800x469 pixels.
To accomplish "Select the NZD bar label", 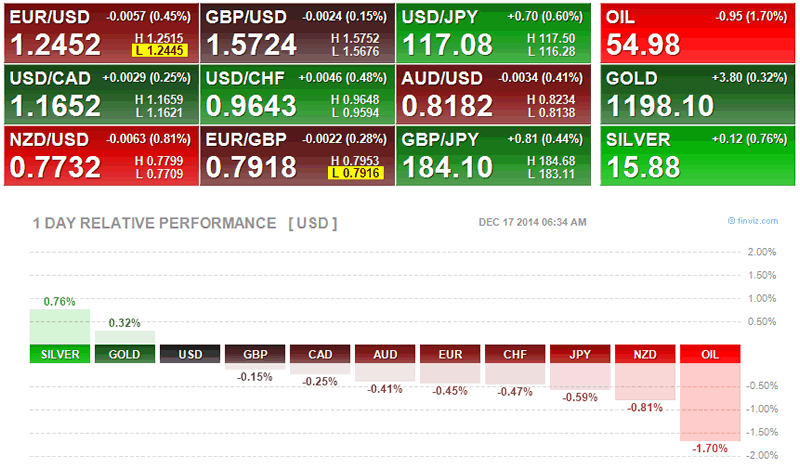I will tap(645, 354).
